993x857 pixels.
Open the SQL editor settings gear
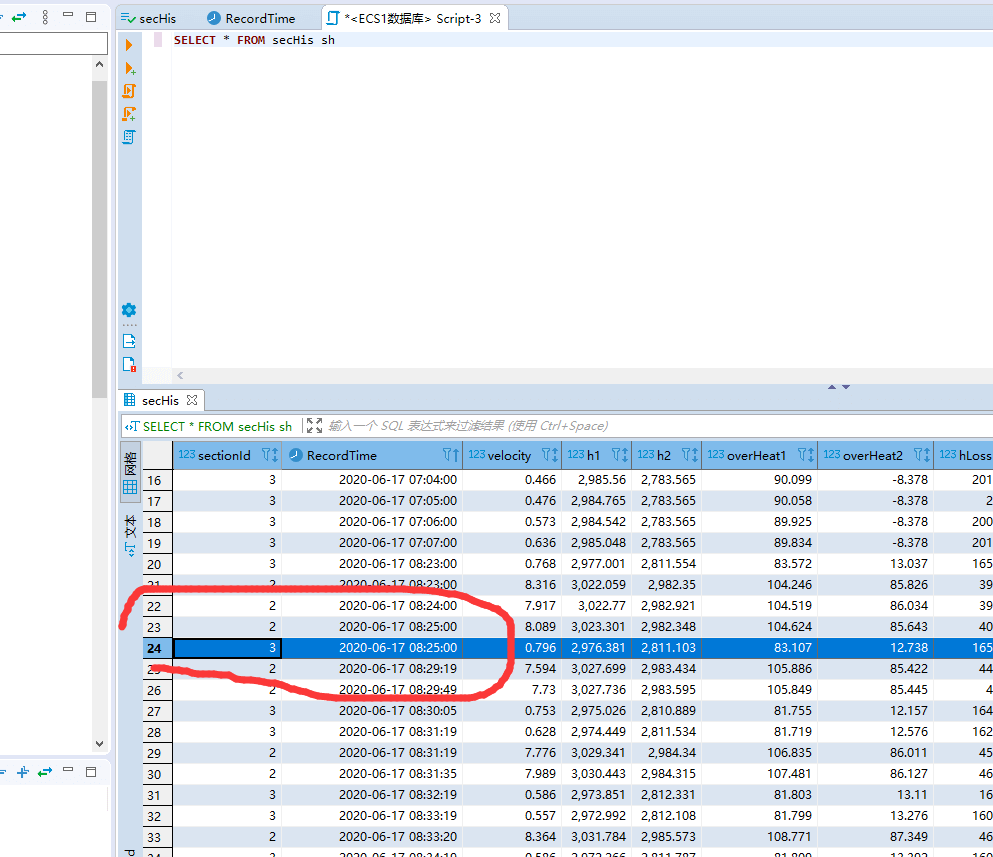coord(129,310)
